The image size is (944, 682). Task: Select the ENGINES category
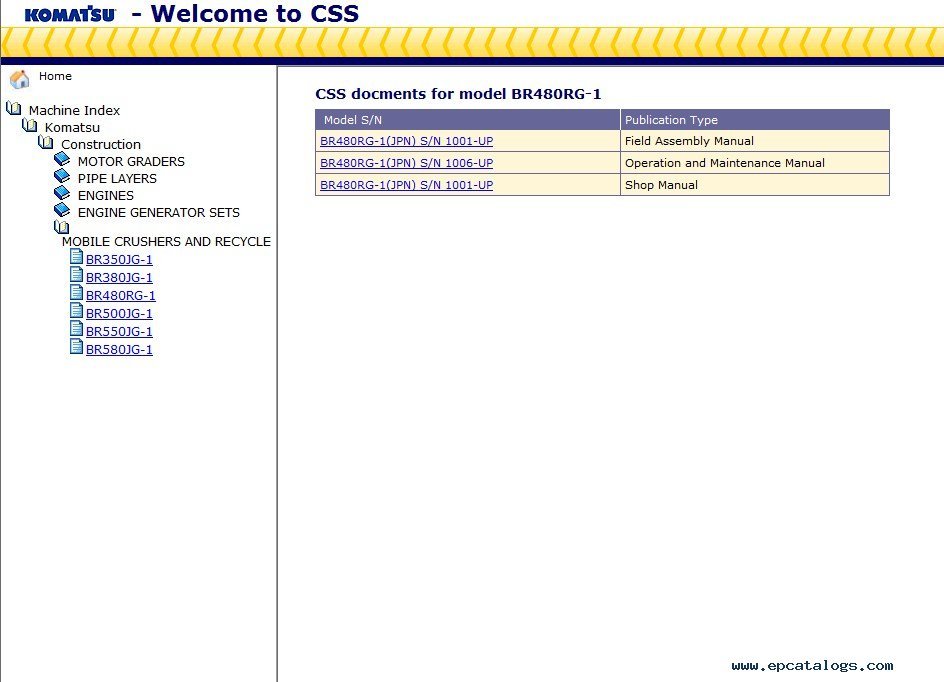(106, 196)
